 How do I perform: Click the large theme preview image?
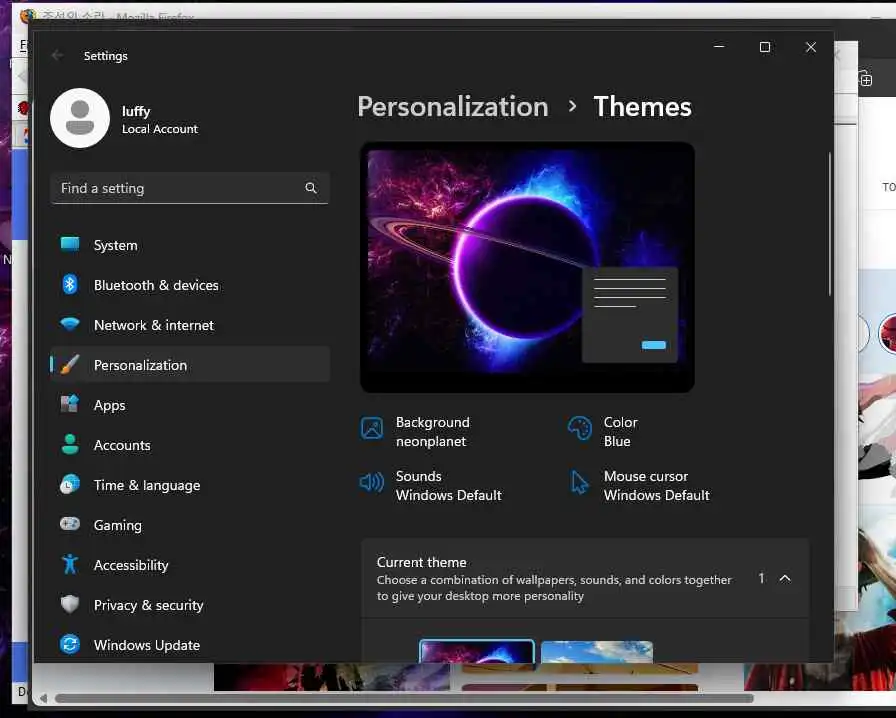527,267
